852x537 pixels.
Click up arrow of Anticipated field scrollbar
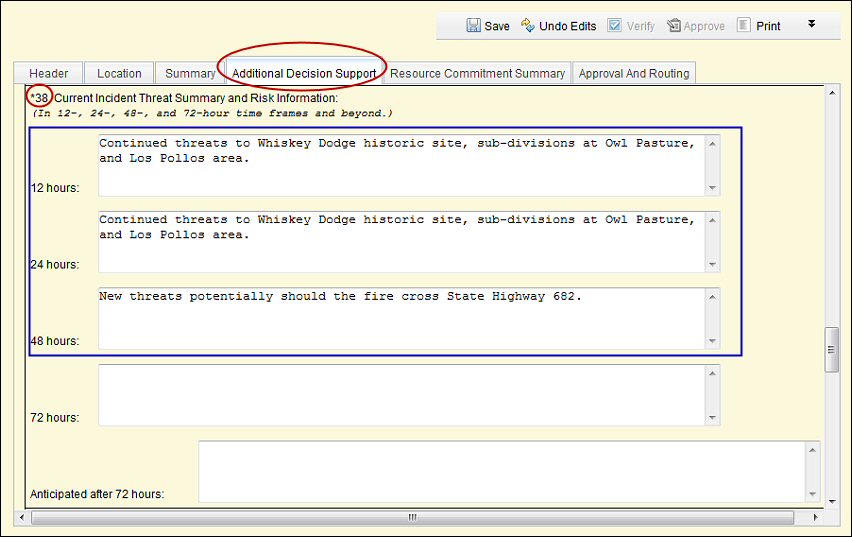812,450
